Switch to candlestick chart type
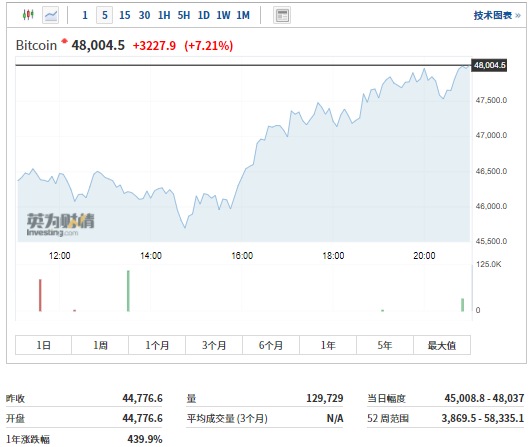The image size is (530, 447). pyautogui.click(x=28, y=15)
